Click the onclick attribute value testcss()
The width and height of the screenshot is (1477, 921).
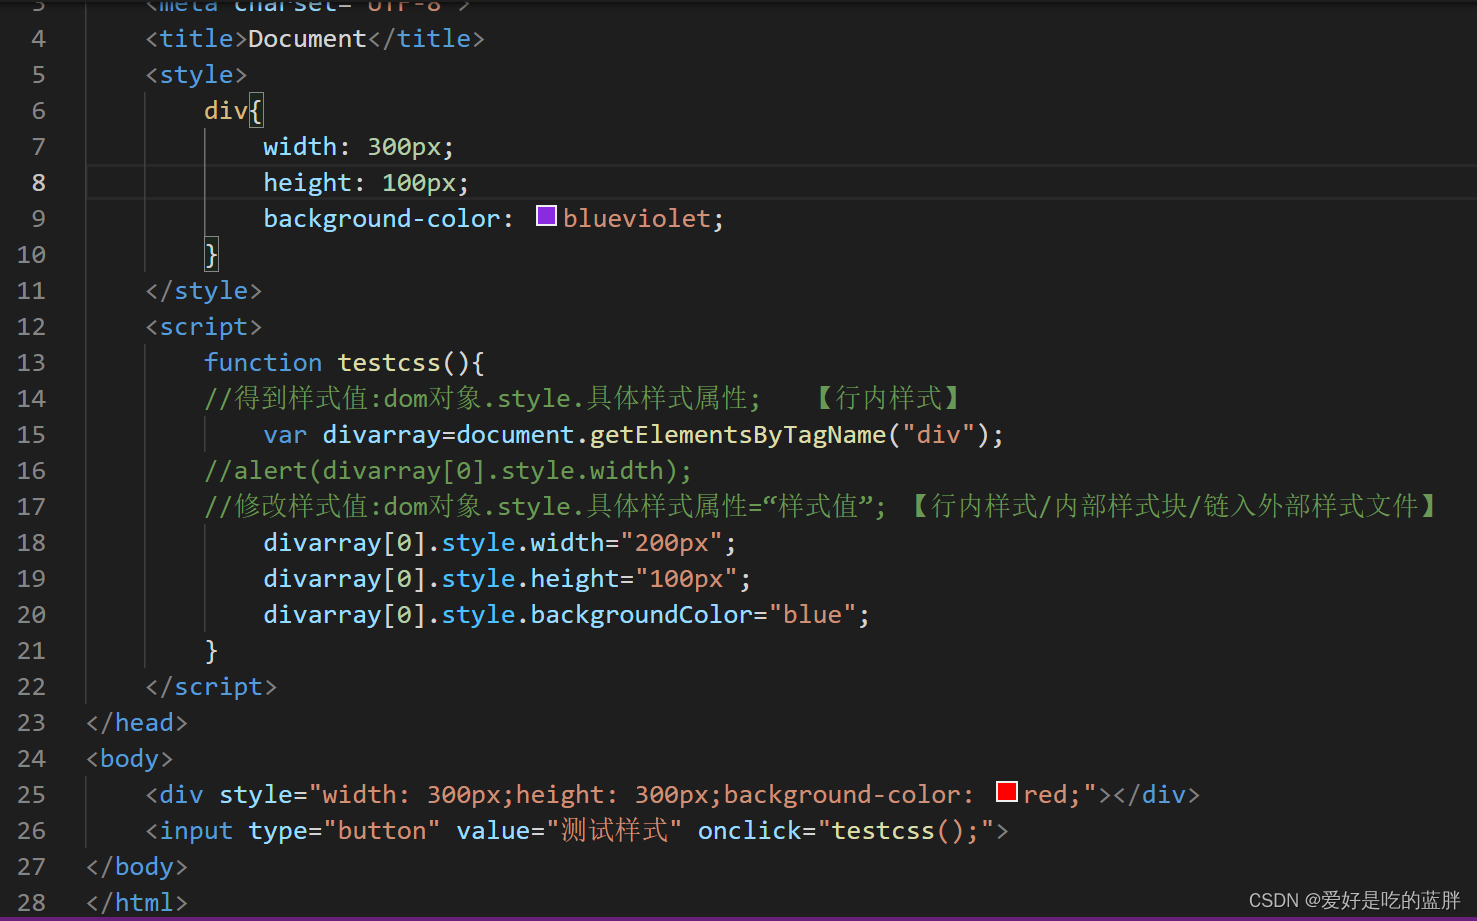901,830
